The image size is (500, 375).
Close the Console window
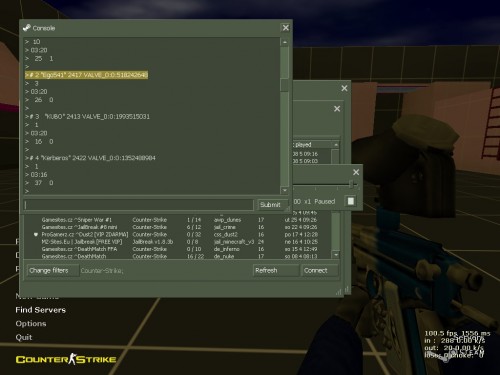(286, 28)
